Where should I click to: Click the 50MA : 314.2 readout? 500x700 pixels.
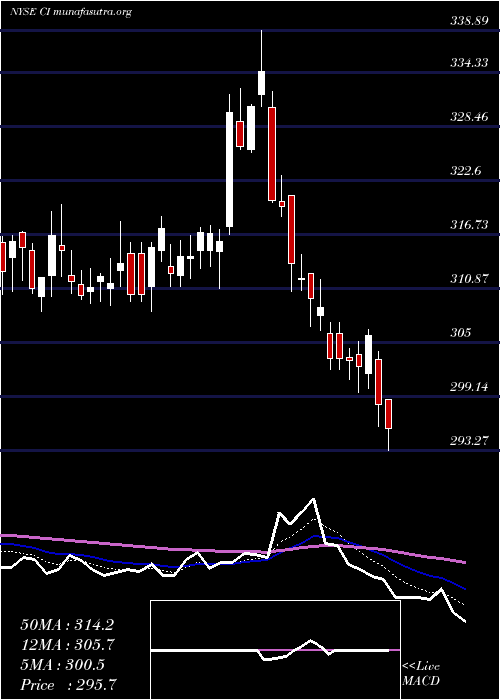point(67,625)
